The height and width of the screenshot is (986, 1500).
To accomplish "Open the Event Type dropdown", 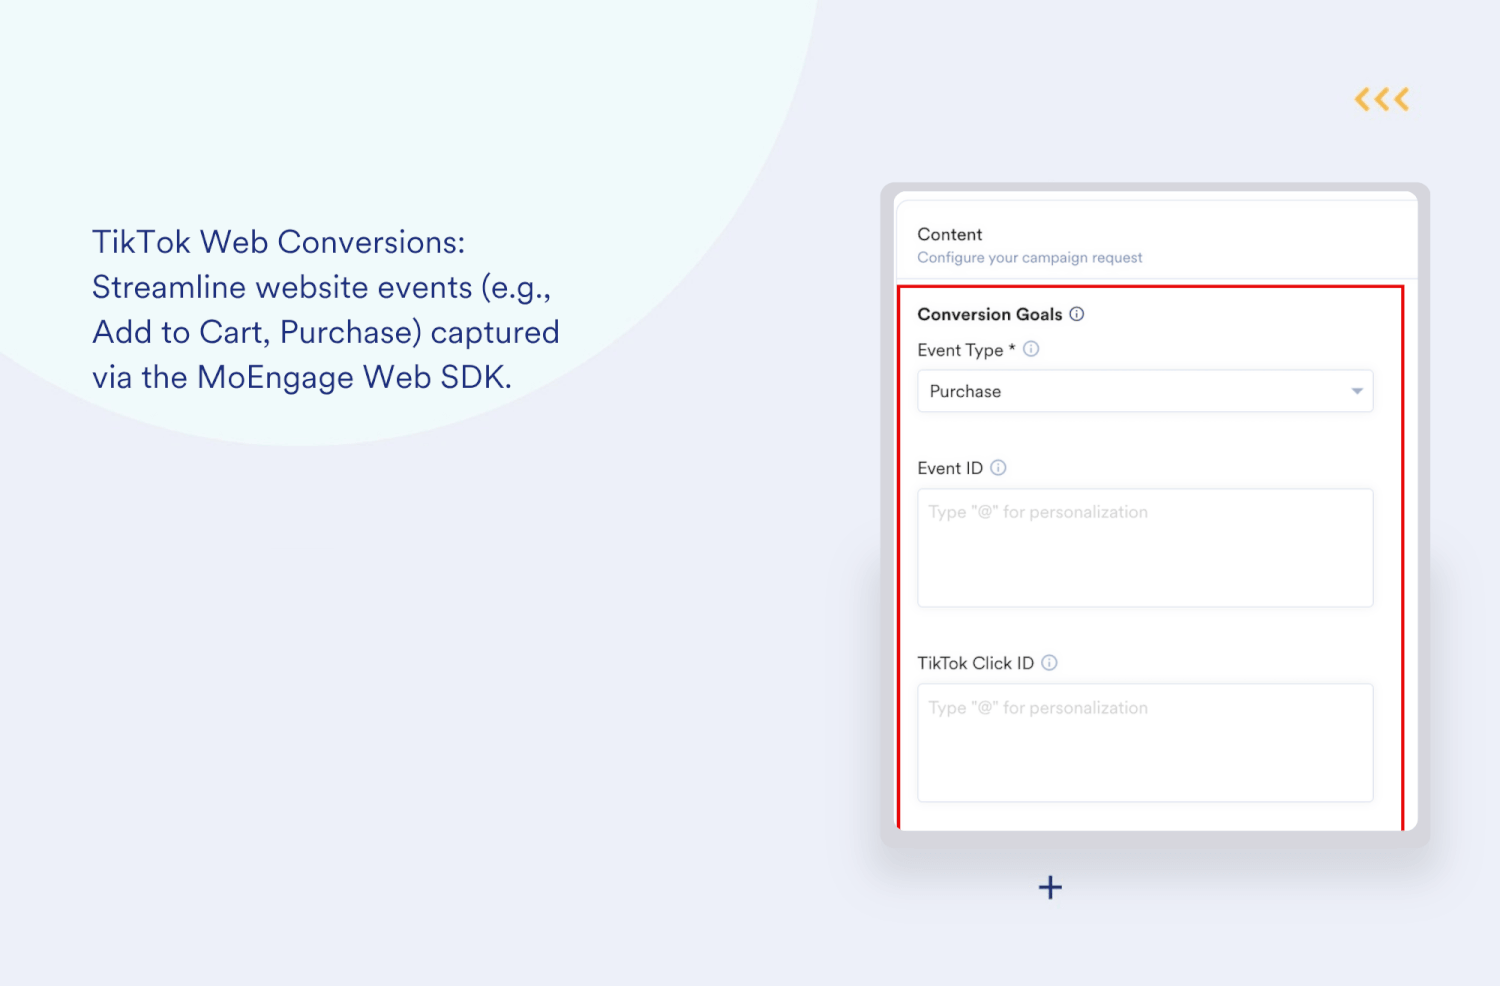I will [x=1145, y=391].
